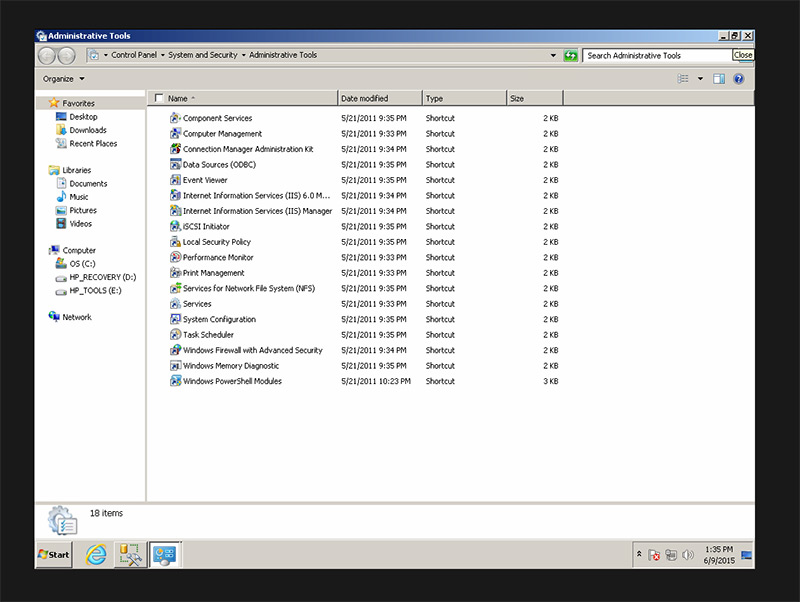Select the Windows PowerShell Modules icon
Screen dimensions: 800x602
[175, 381]
